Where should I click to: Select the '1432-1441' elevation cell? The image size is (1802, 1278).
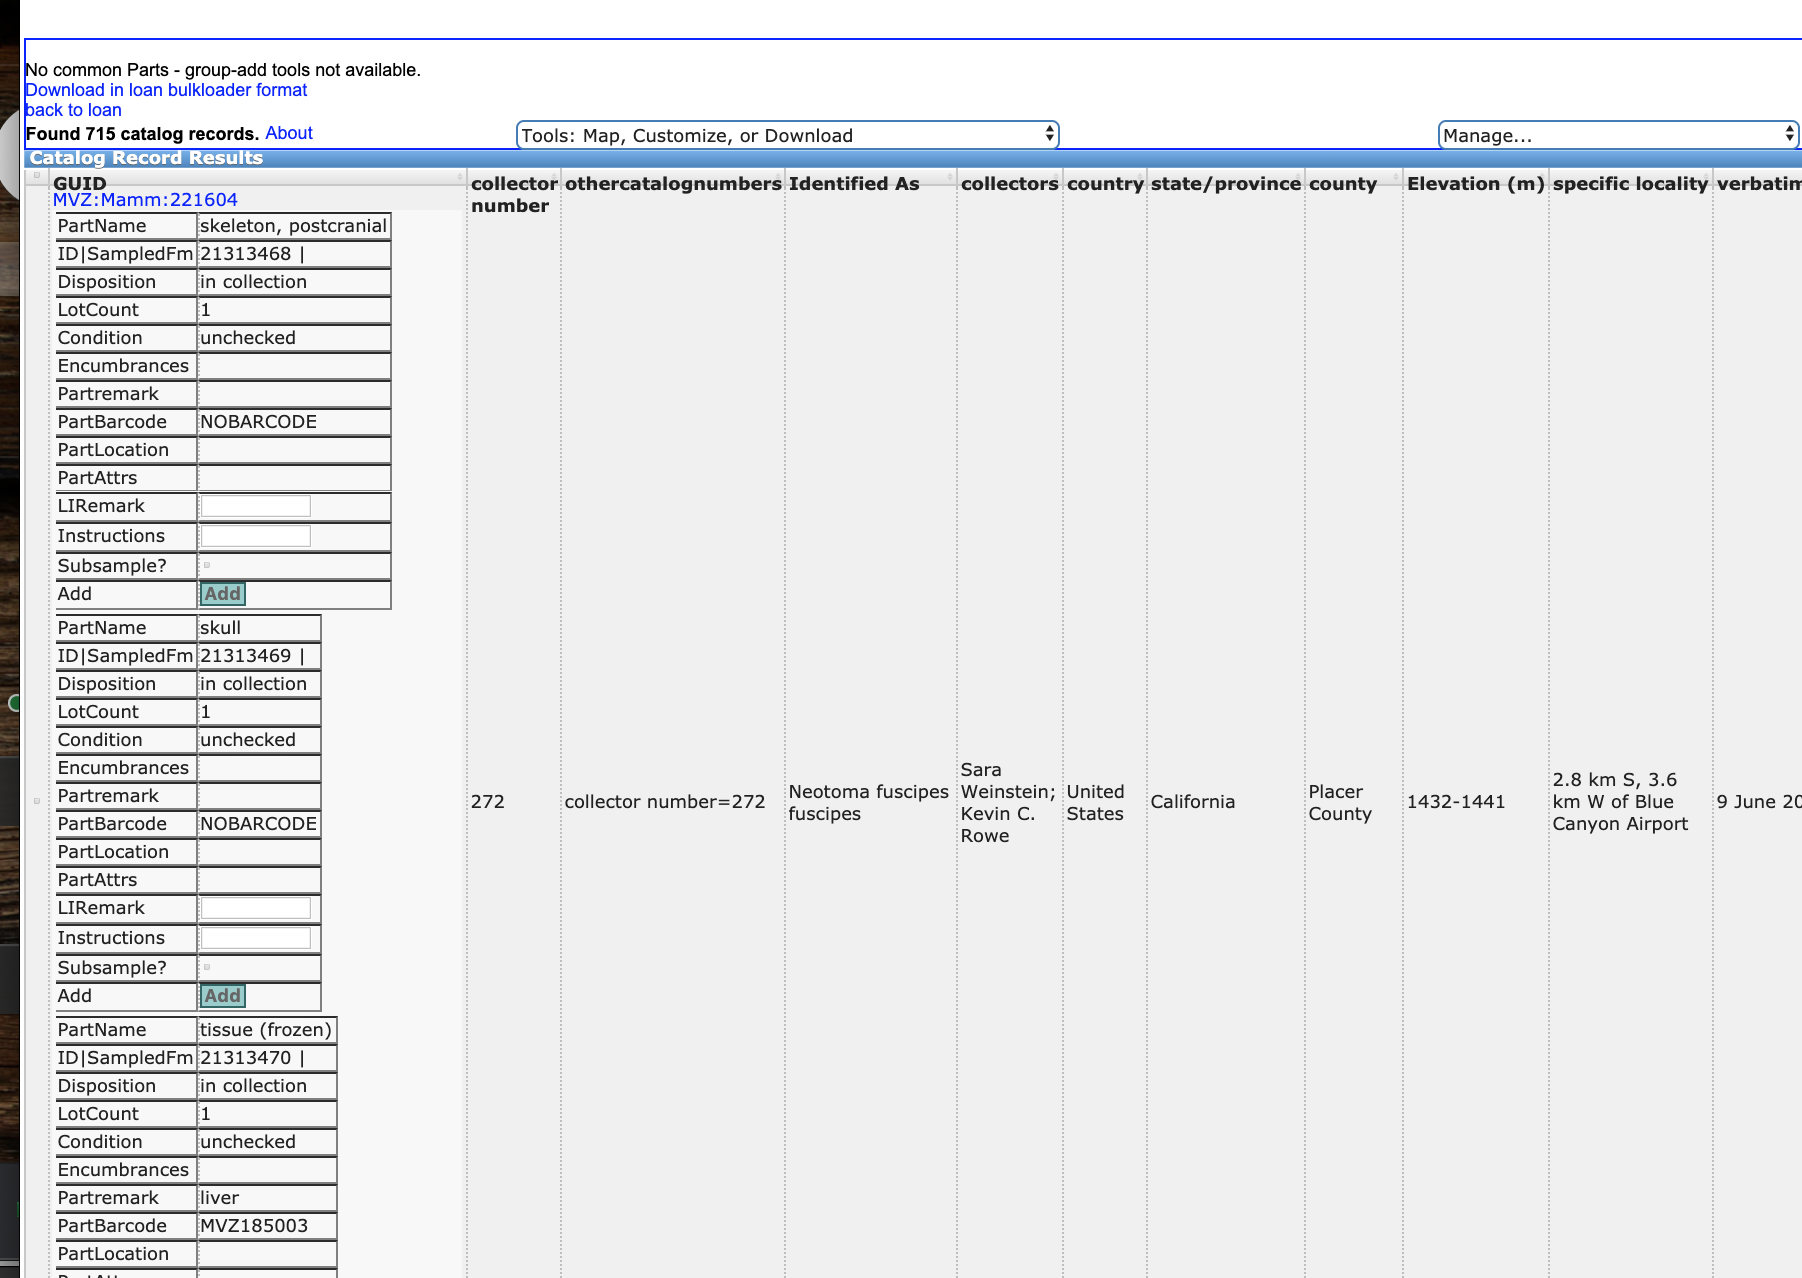pyautogui.click(x=1455, y=801)
